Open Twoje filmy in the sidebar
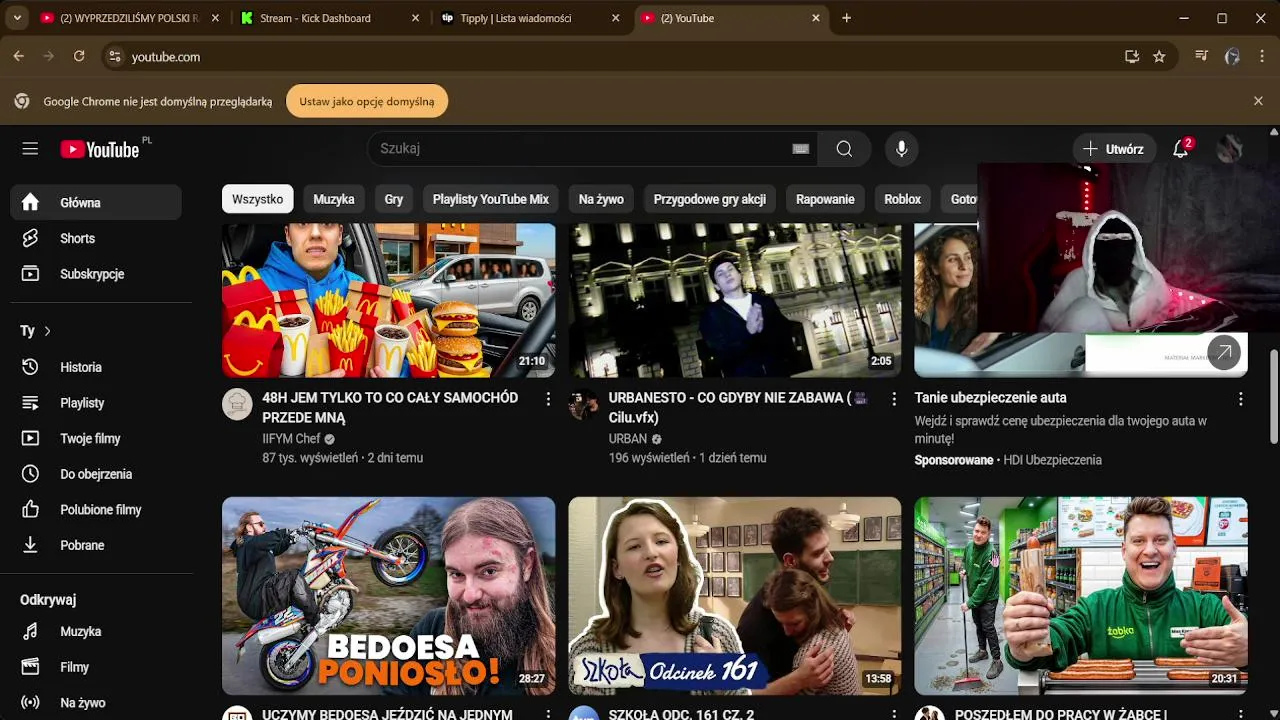Viewport: 1280px width, 720px height. pos(96,438)
